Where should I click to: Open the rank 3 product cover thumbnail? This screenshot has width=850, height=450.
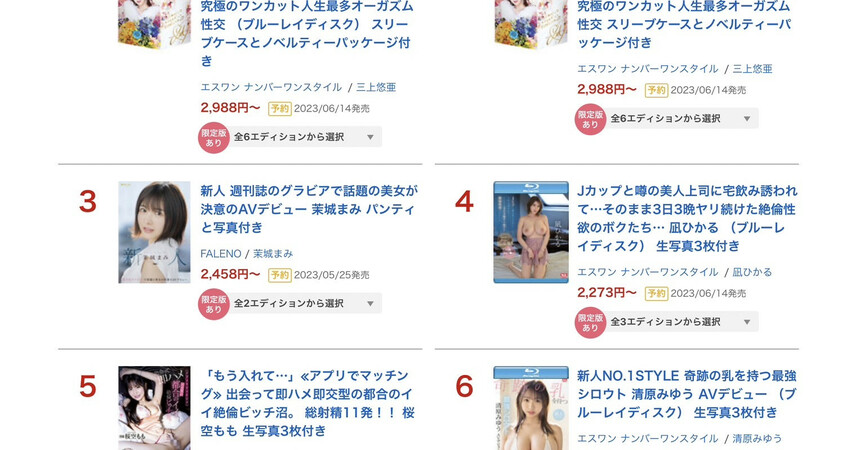[154, 232]
